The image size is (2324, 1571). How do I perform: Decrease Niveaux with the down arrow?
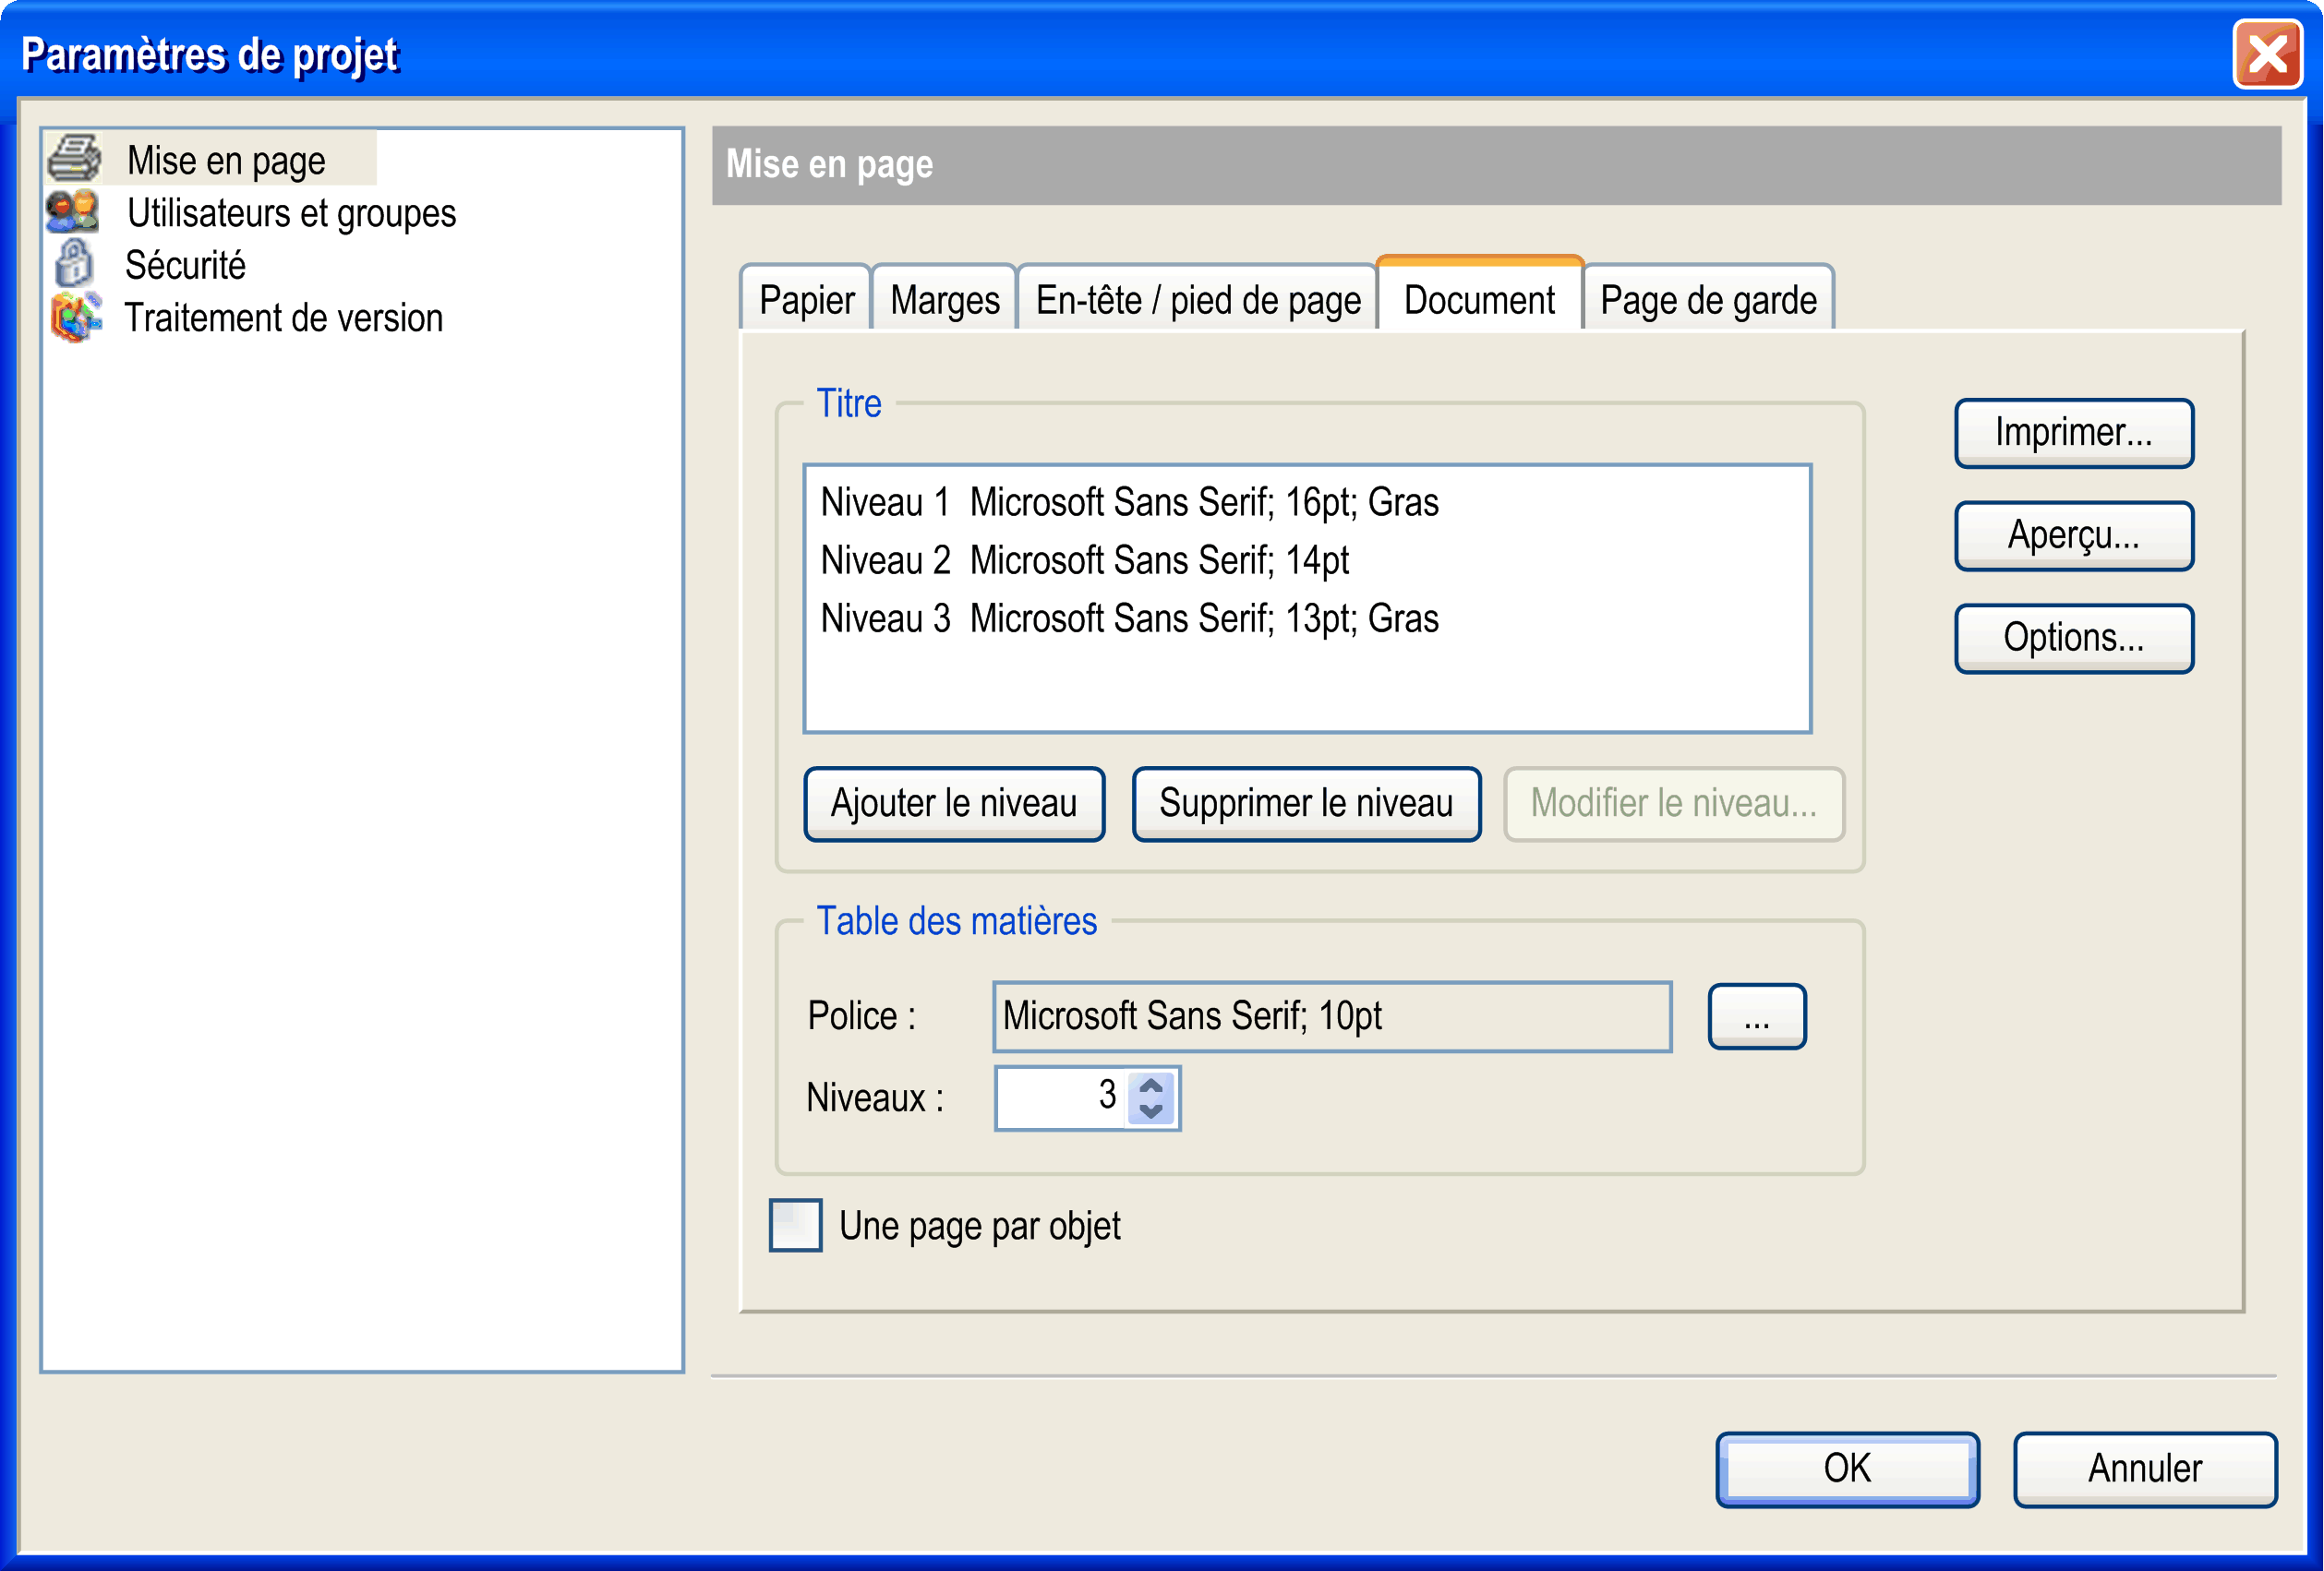click(x=1151, y=1111)
